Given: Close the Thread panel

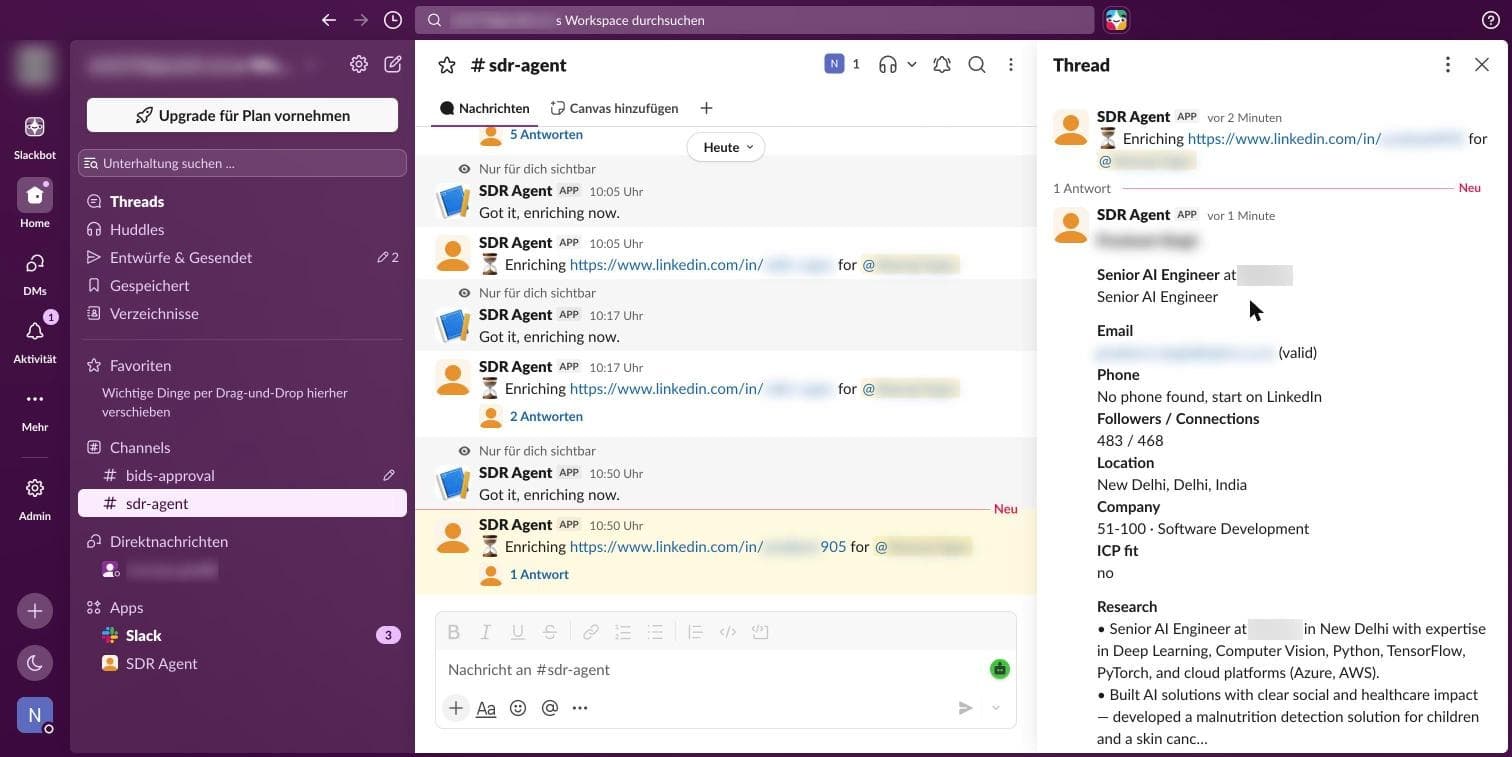Looking at the screenshot, I should tap(1482, 65).
